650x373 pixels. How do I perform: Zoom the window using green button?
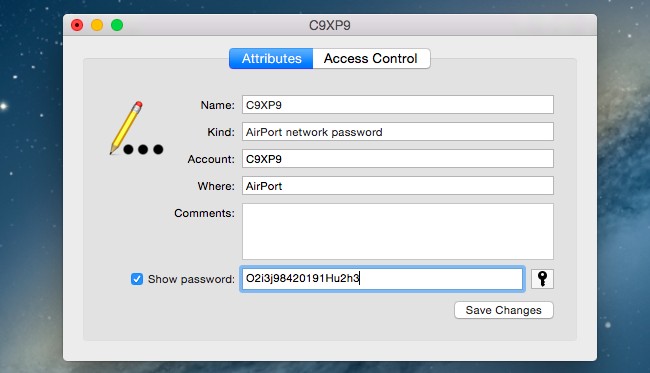(117, 25)
